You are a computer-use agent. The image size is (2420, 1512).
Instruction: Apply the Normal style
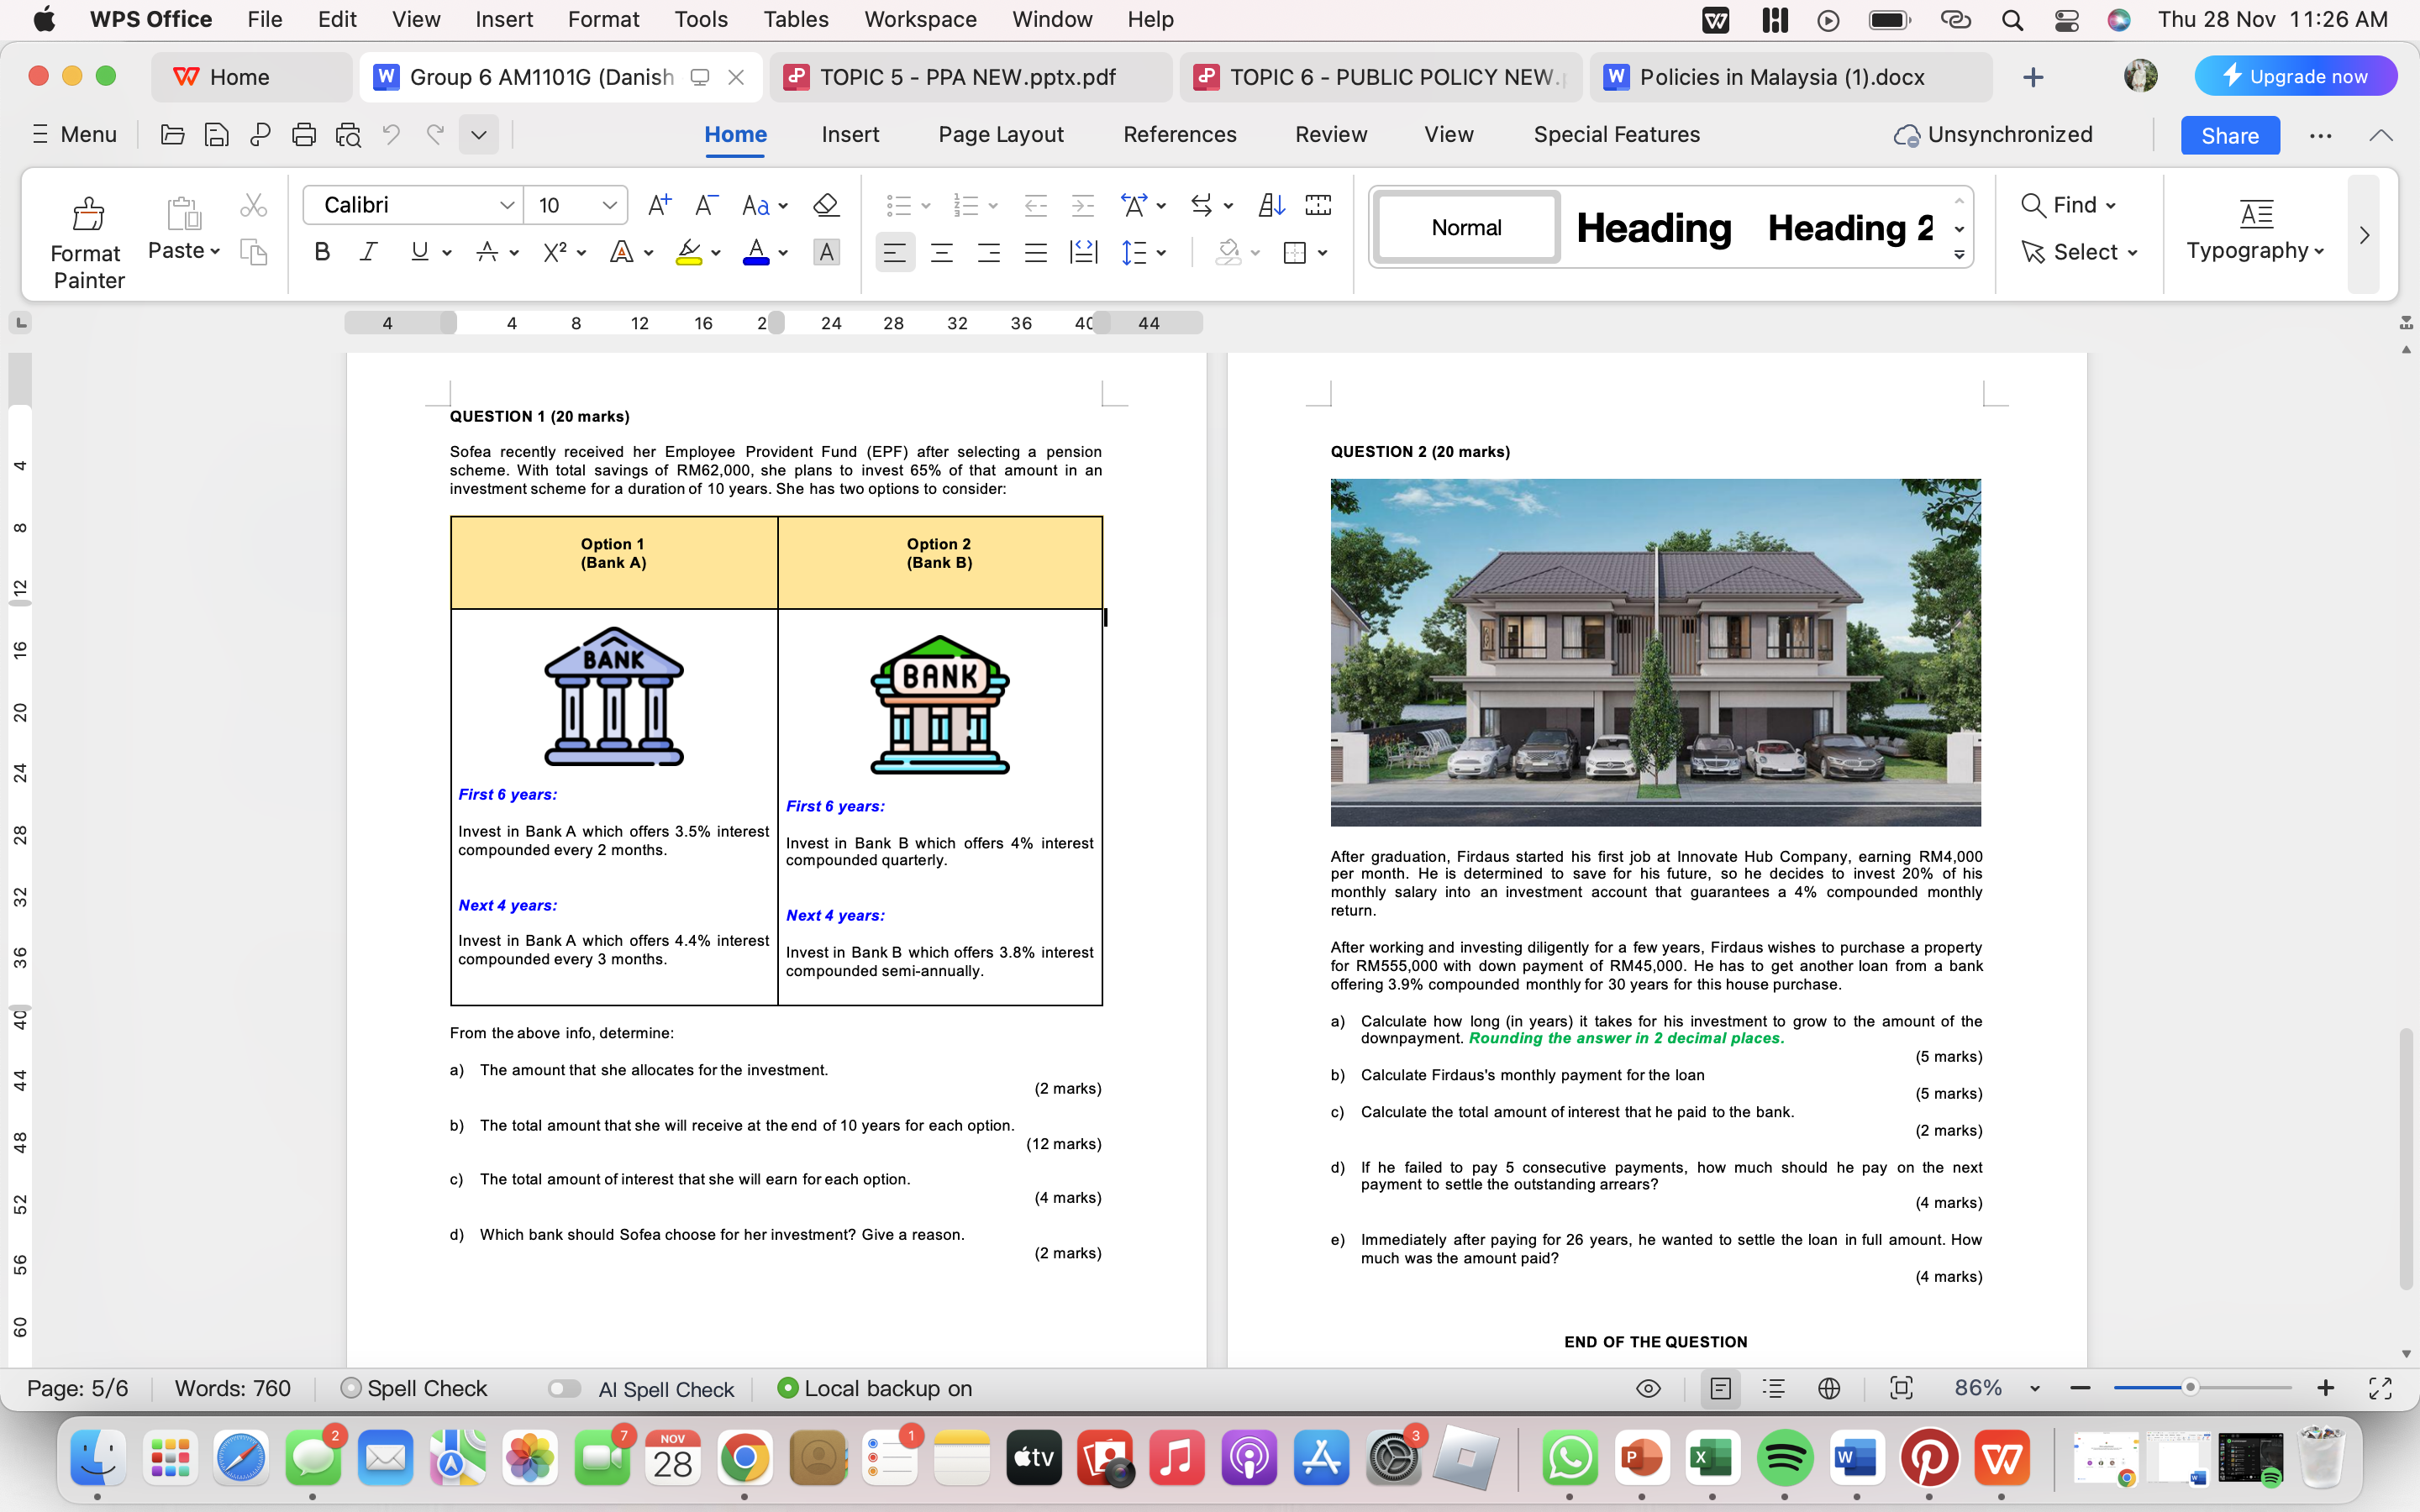pos(1466,227)
